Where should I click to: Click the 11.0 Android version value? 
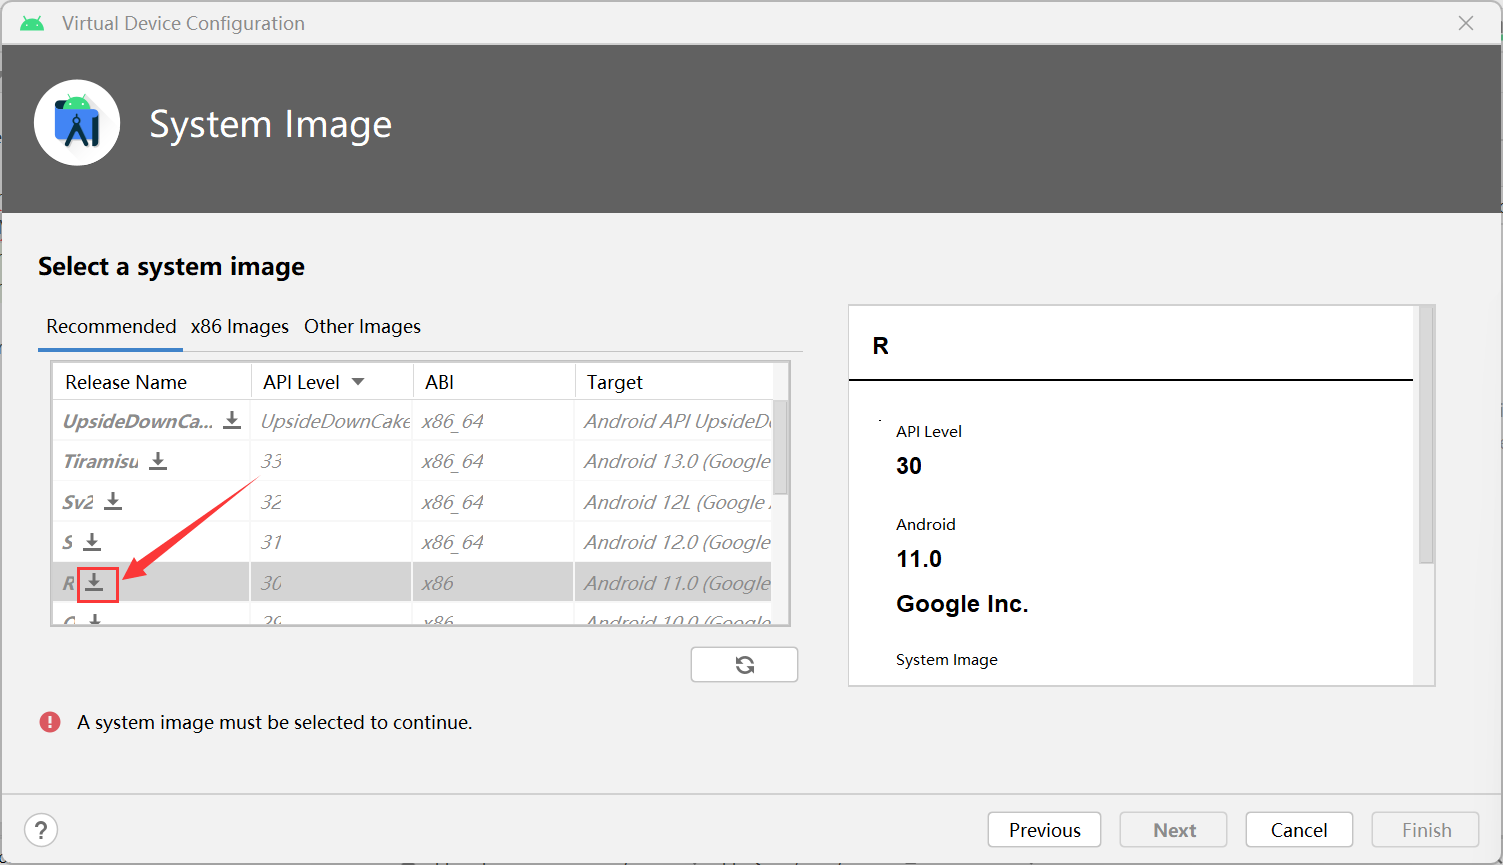click(x=919, y=559)
